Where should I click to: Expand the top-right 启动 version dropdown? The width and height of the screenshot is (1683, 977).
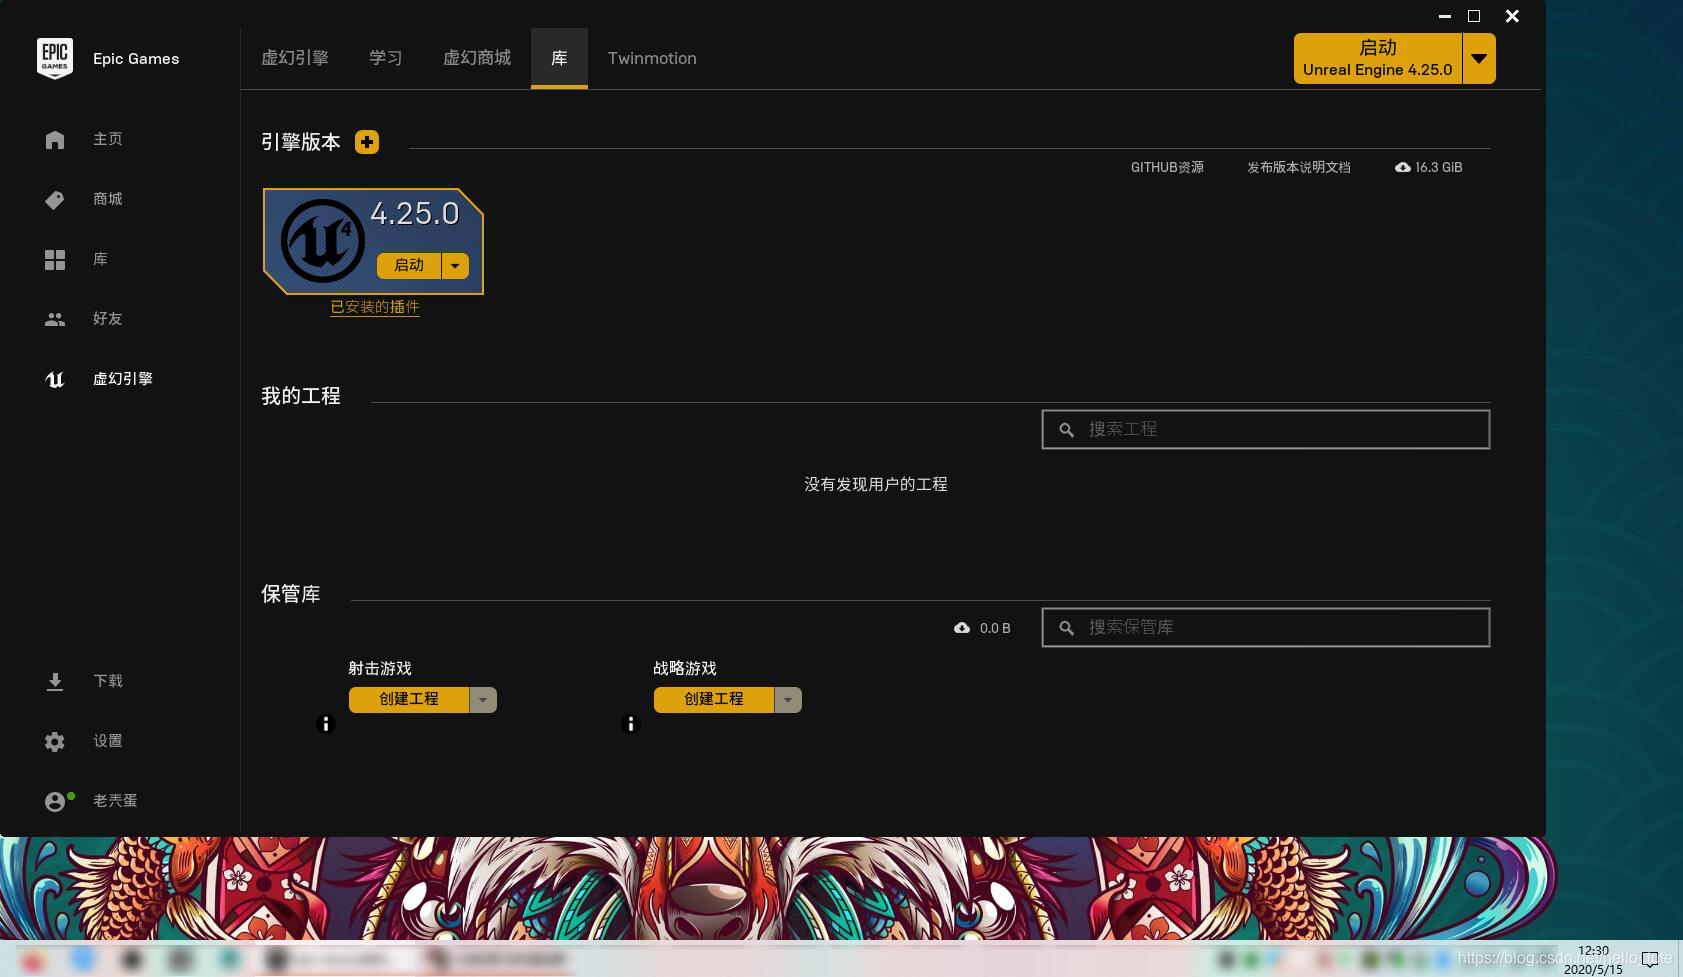(x=1479, y=58)
